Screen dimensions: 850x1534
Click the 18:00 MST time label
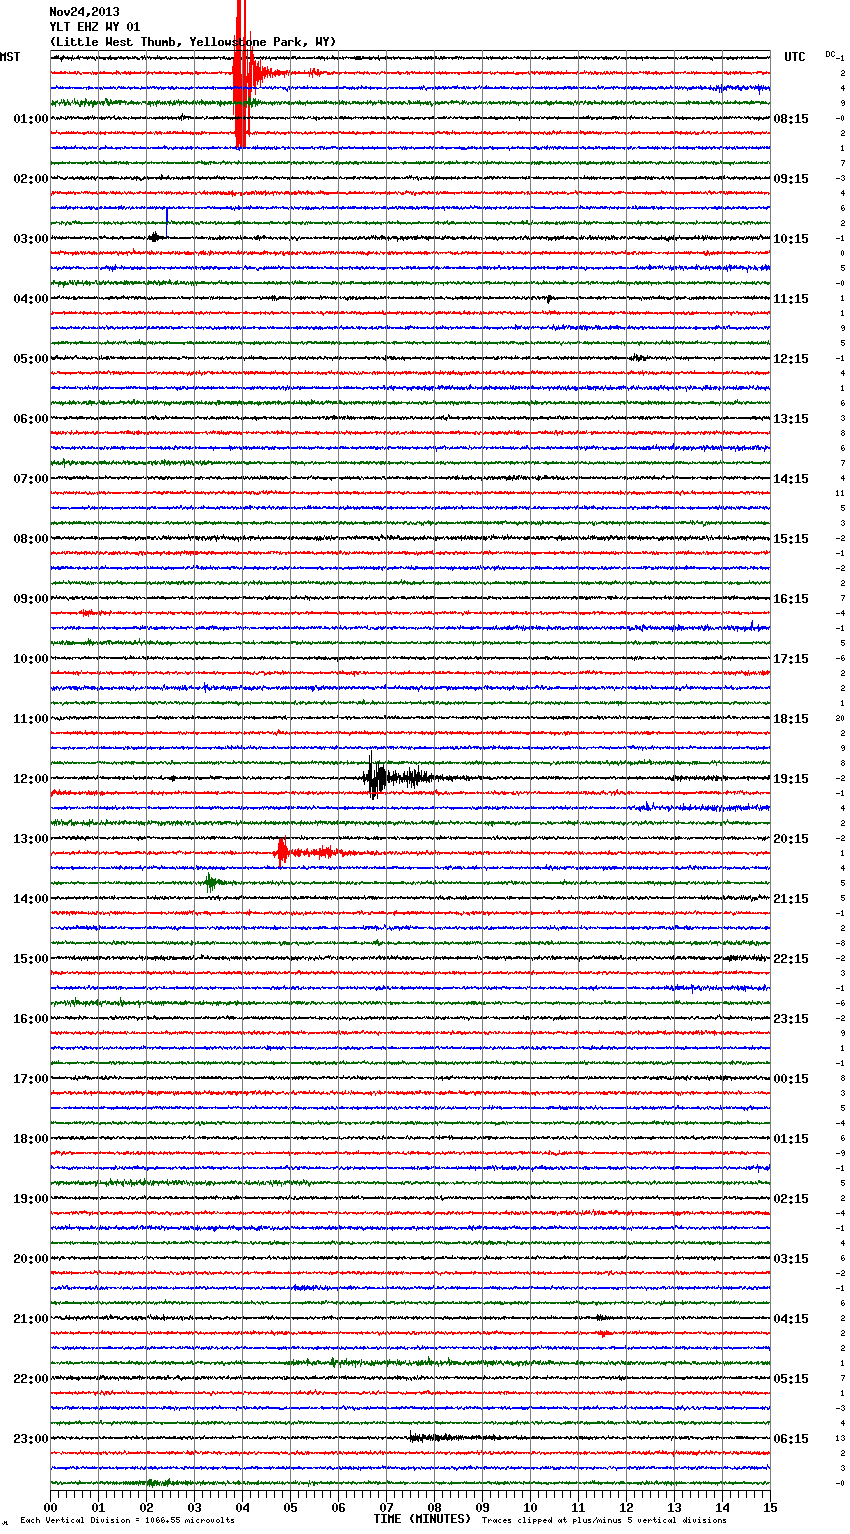click(x=31, y=1139)
